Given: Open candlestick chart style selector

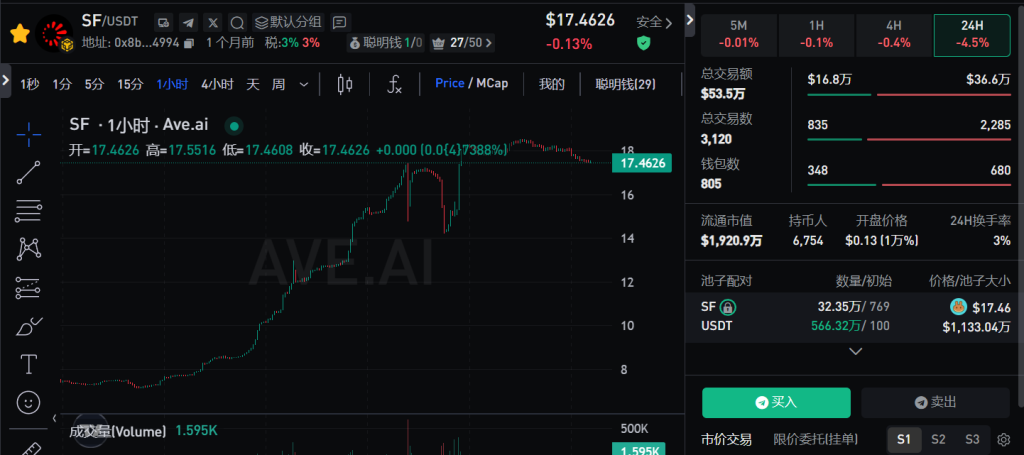Looking at the screenshot, I should pyautogui.click(x=345, y=84).
